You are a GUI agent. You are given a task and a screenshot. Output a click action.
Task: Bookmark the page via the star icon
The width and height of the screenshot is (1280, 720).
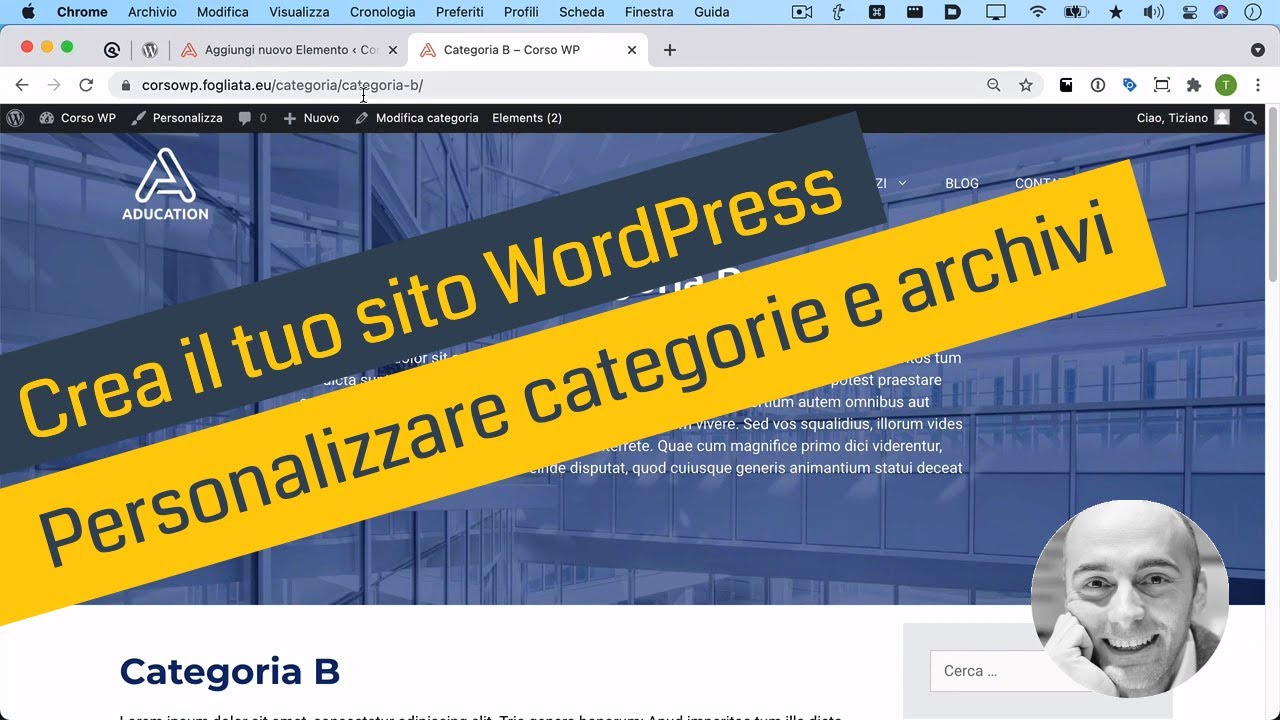pos(1026,85)
